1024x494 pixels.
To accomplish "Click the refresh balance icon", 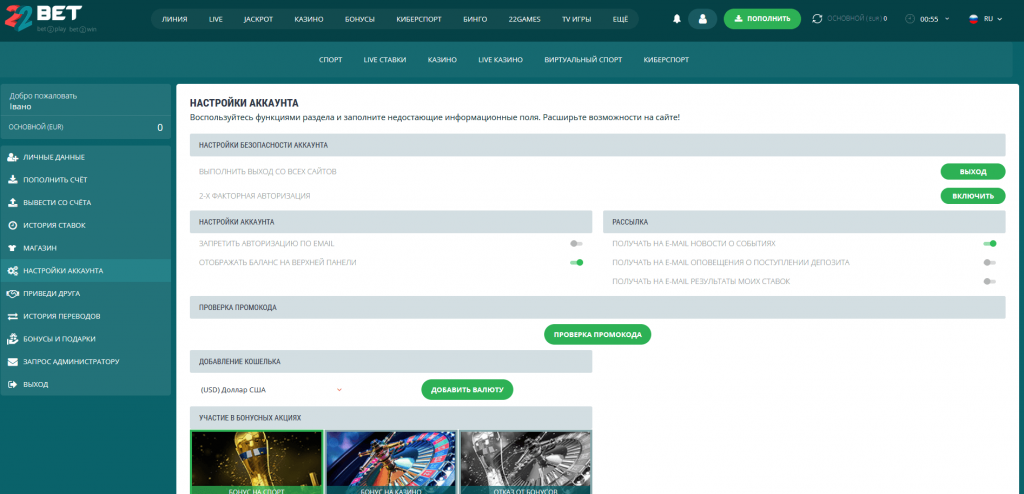I will tap(818, 18).
